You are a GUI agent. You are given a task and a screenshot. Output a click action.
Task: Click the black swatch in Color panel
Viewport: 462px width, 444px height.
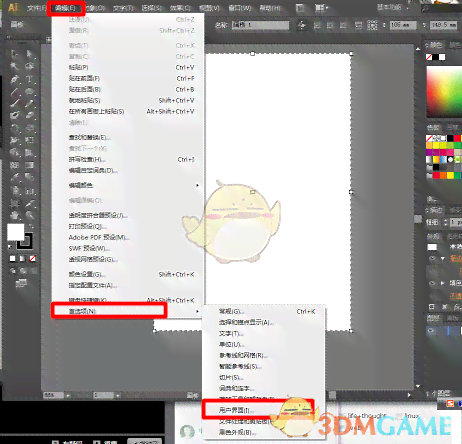[436, 57]
